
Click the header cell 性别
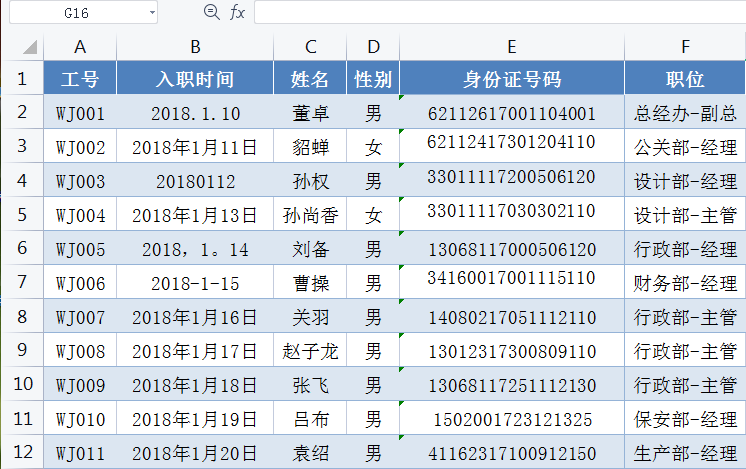(x=373, y=78)
